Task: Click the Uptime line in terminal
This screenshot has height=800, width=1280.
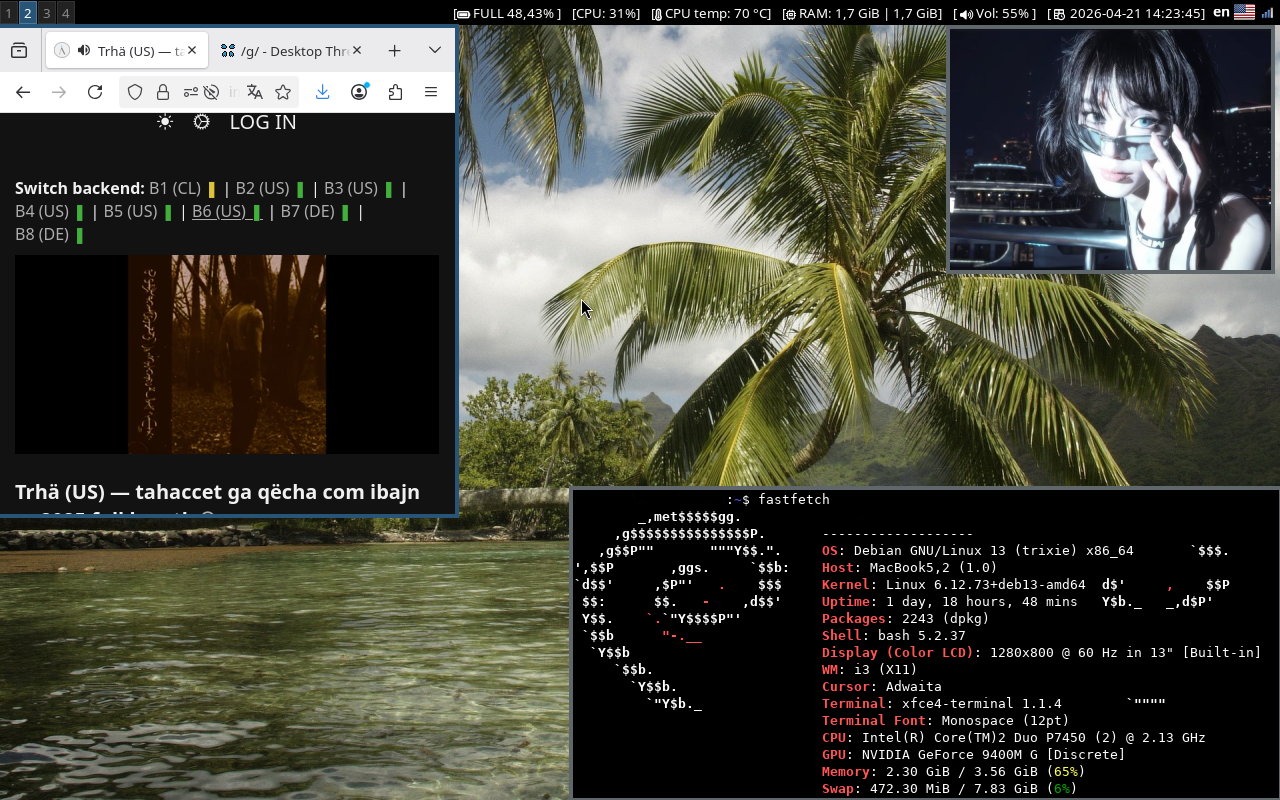Action: pos(950,602)
